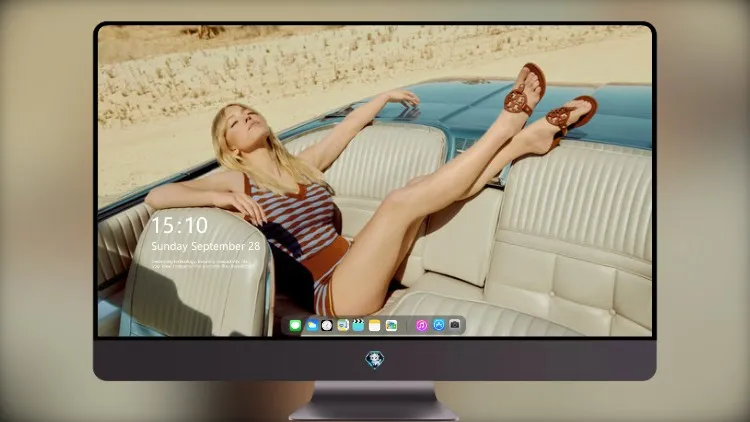
Task: Launch the Weather app from the dock
Action: point(311,326)
